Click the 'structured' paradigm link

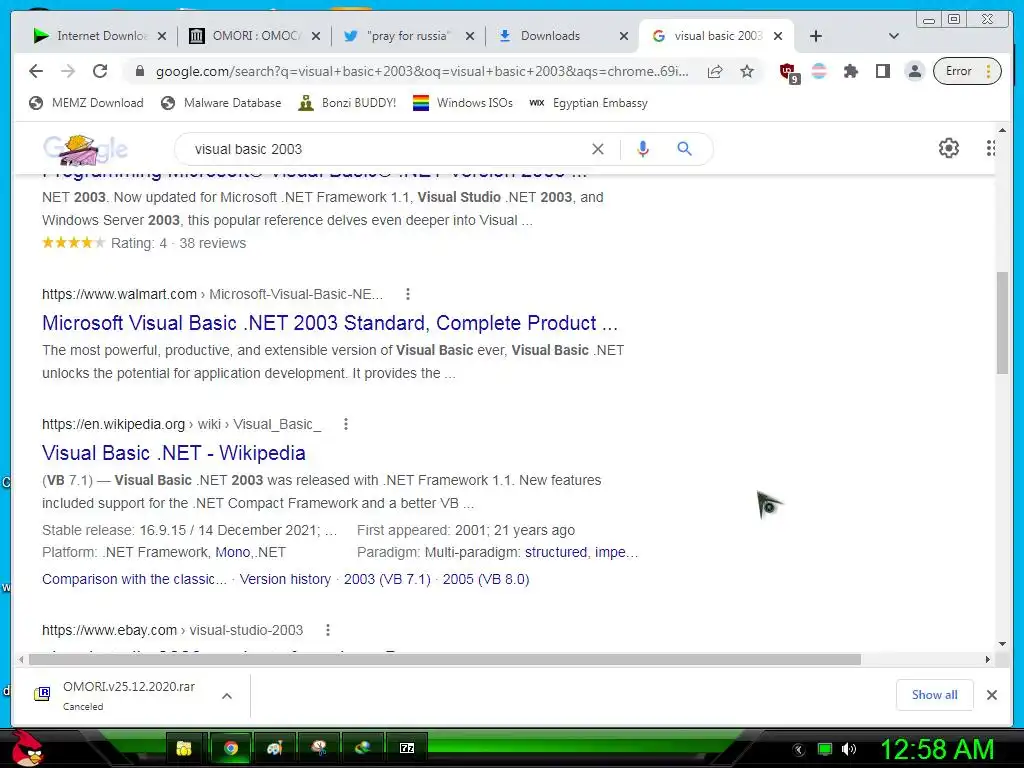pyautogui.click(x=556, y=552)
